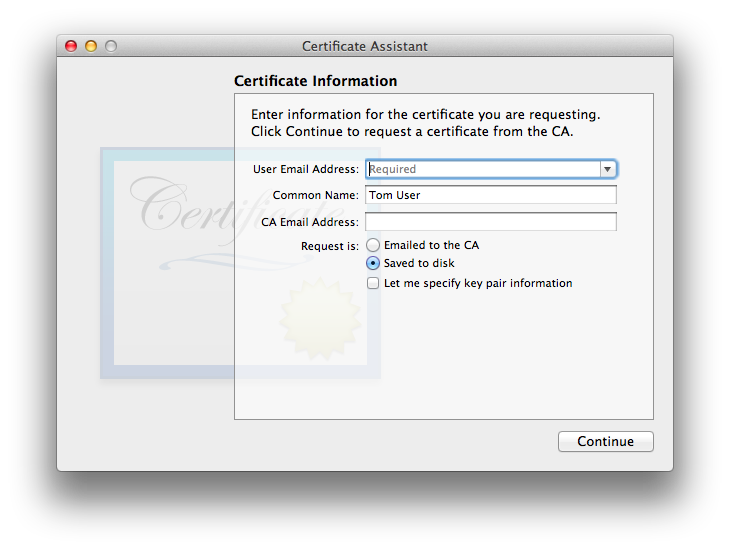This screenshot has height=550, width=730.
Task: Click the CA Email Address field
Action: tap(491, 222)
